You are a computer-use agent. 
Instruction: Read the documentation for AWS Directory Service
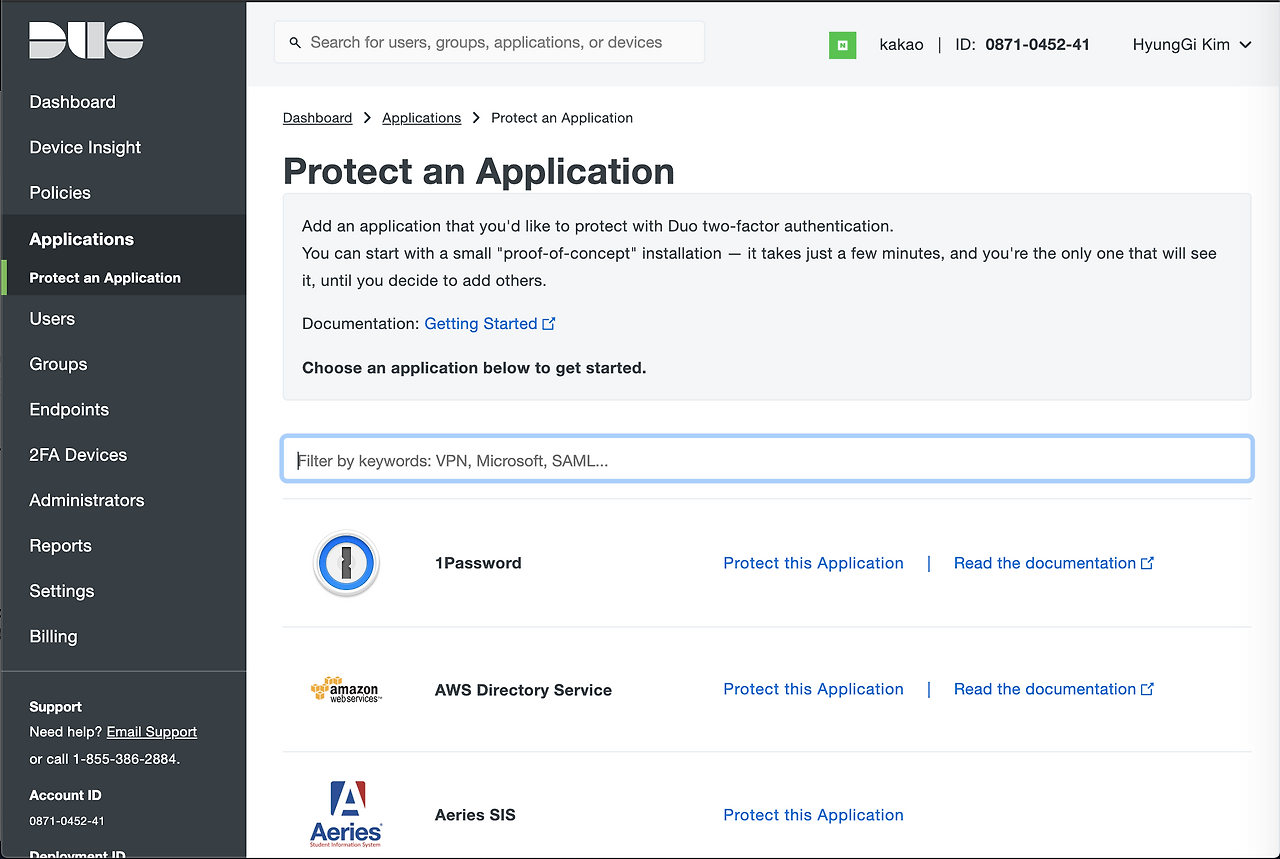click(1045, 689)
